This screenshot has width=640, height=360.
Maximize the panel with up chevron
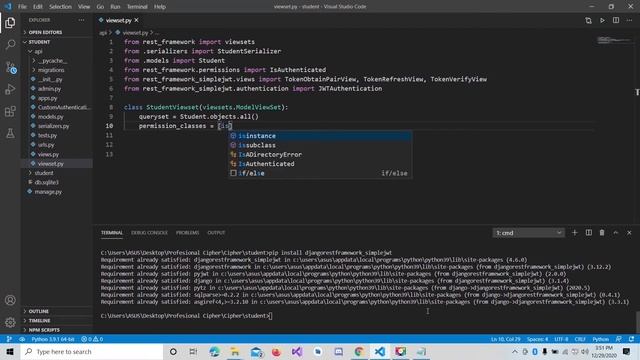616,233
